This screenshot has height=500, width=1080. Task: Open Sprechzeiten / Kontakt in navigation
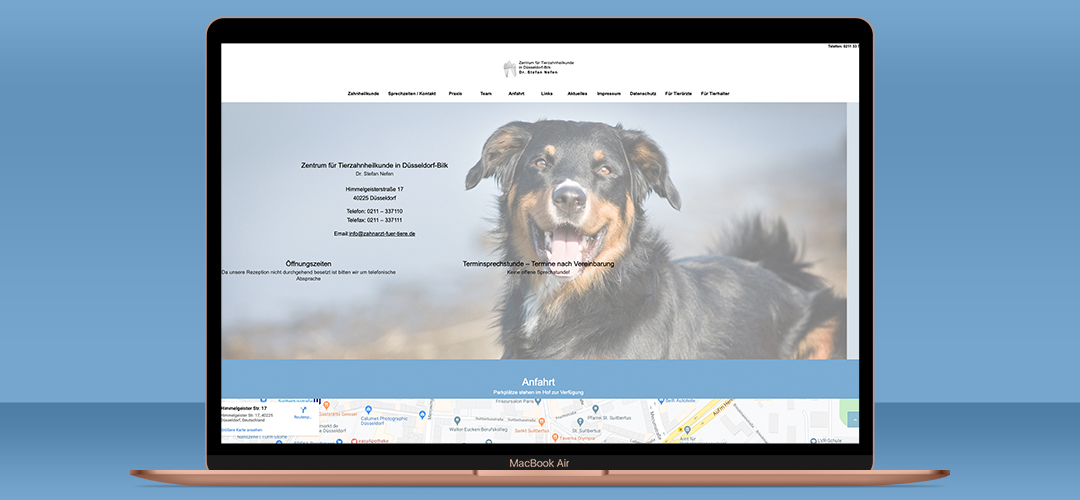412,93
